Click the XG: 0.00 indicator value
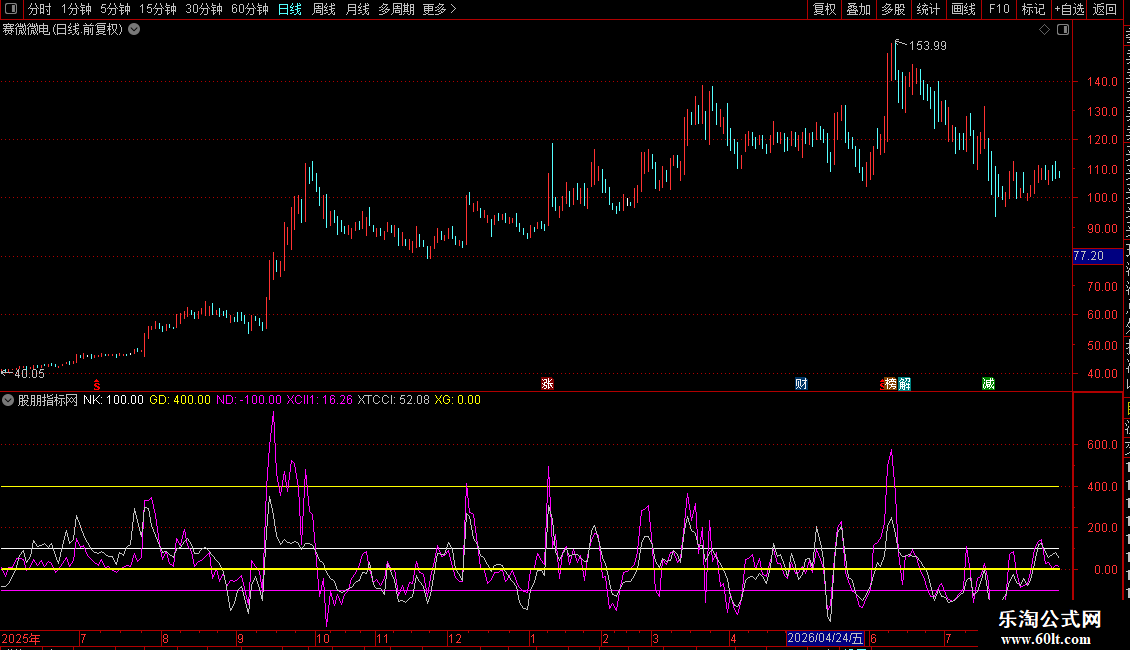Image resolution: width=1130 pixels, height=650 pixels. click(458, 400)
